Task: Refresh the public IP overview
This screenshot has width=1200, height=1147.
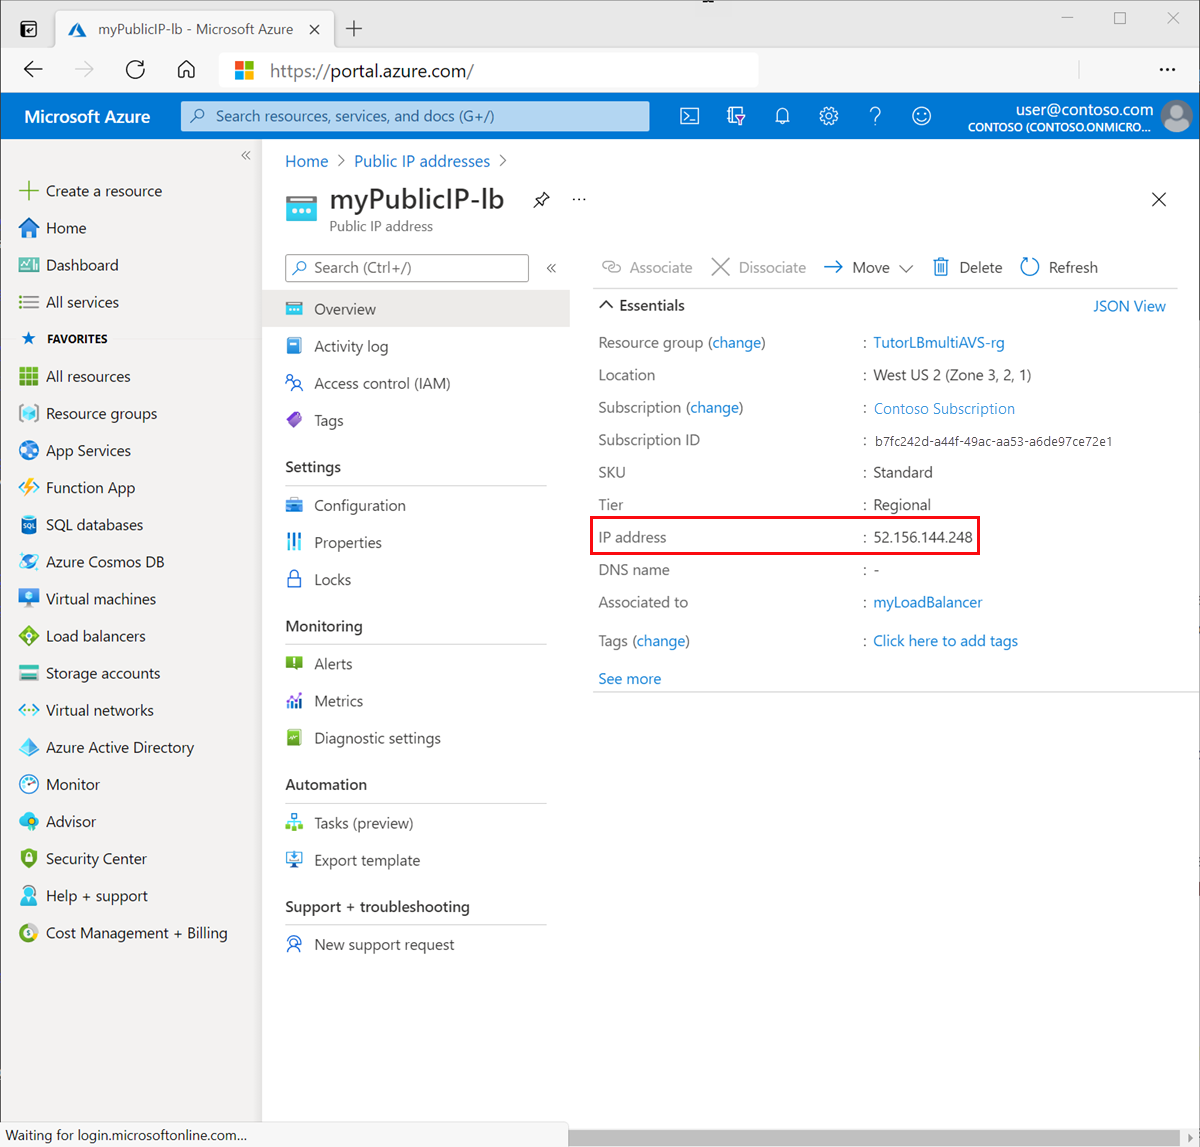Action: tap(1059, 268)
